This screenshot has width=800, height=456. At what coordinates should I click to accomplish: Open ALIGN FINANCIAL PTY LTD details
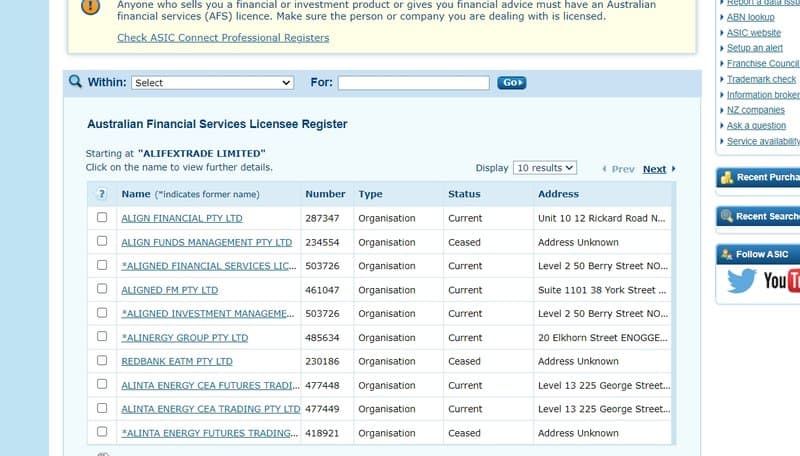(182, 218)
